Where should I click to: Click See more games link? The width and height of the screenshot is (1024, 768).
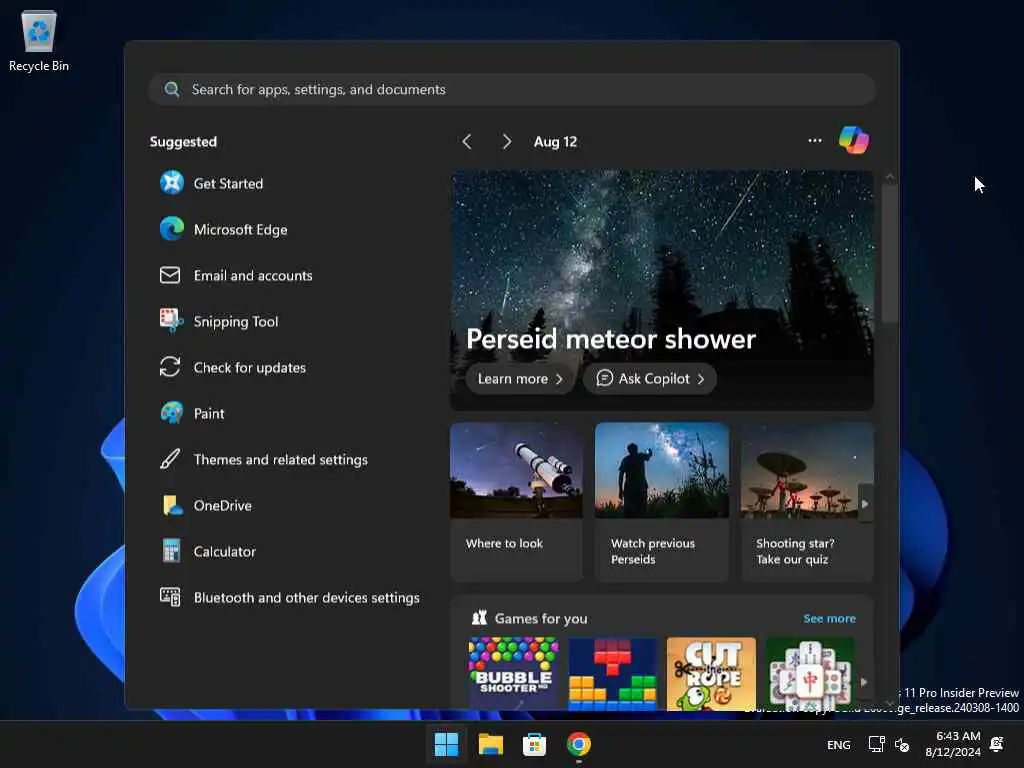pos(829,618)
